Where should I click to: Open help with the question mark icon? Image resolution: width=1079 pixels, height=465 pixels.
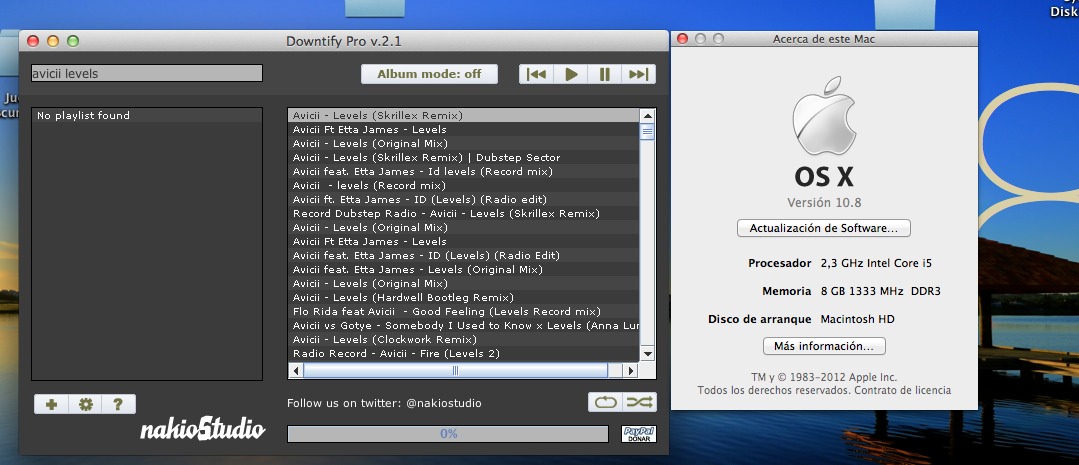click(118, 404)
